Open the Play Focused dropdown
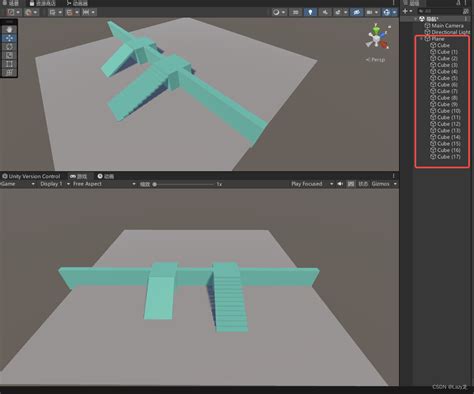The image size is (474, 394). 312,184
